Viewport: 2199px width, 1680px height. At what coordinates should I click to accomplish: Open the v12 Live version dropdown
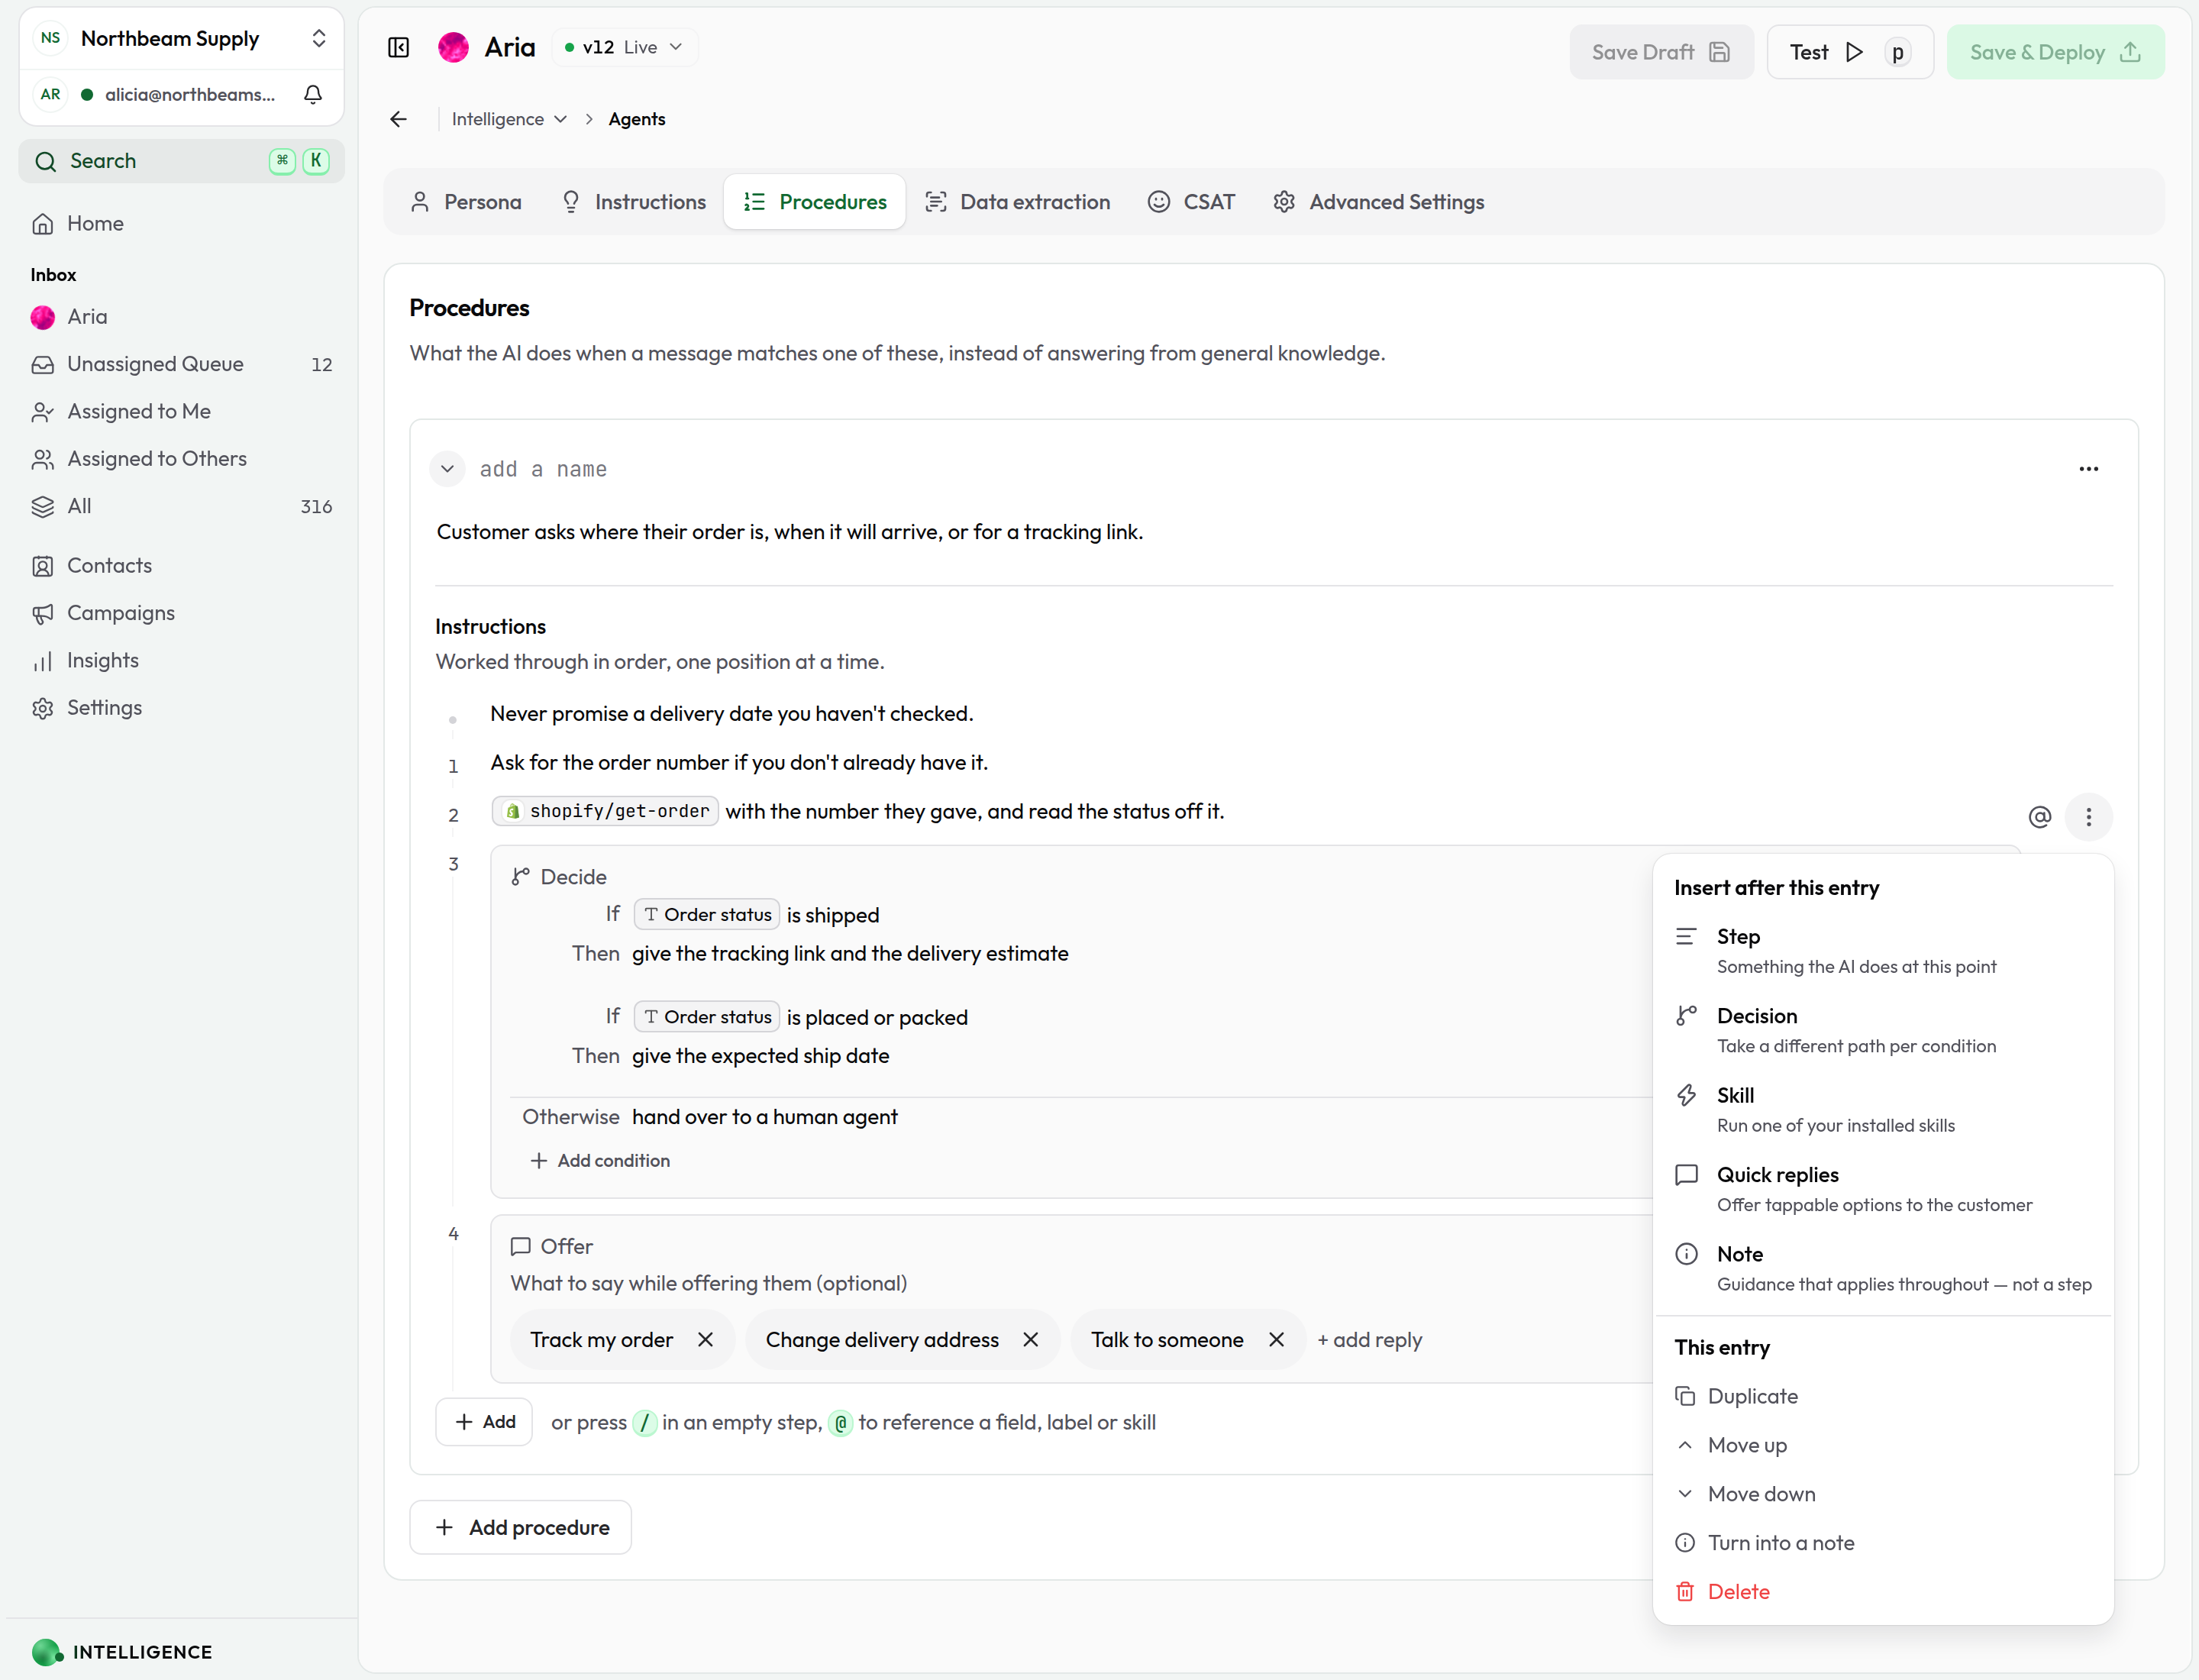(x=624, y=47)
